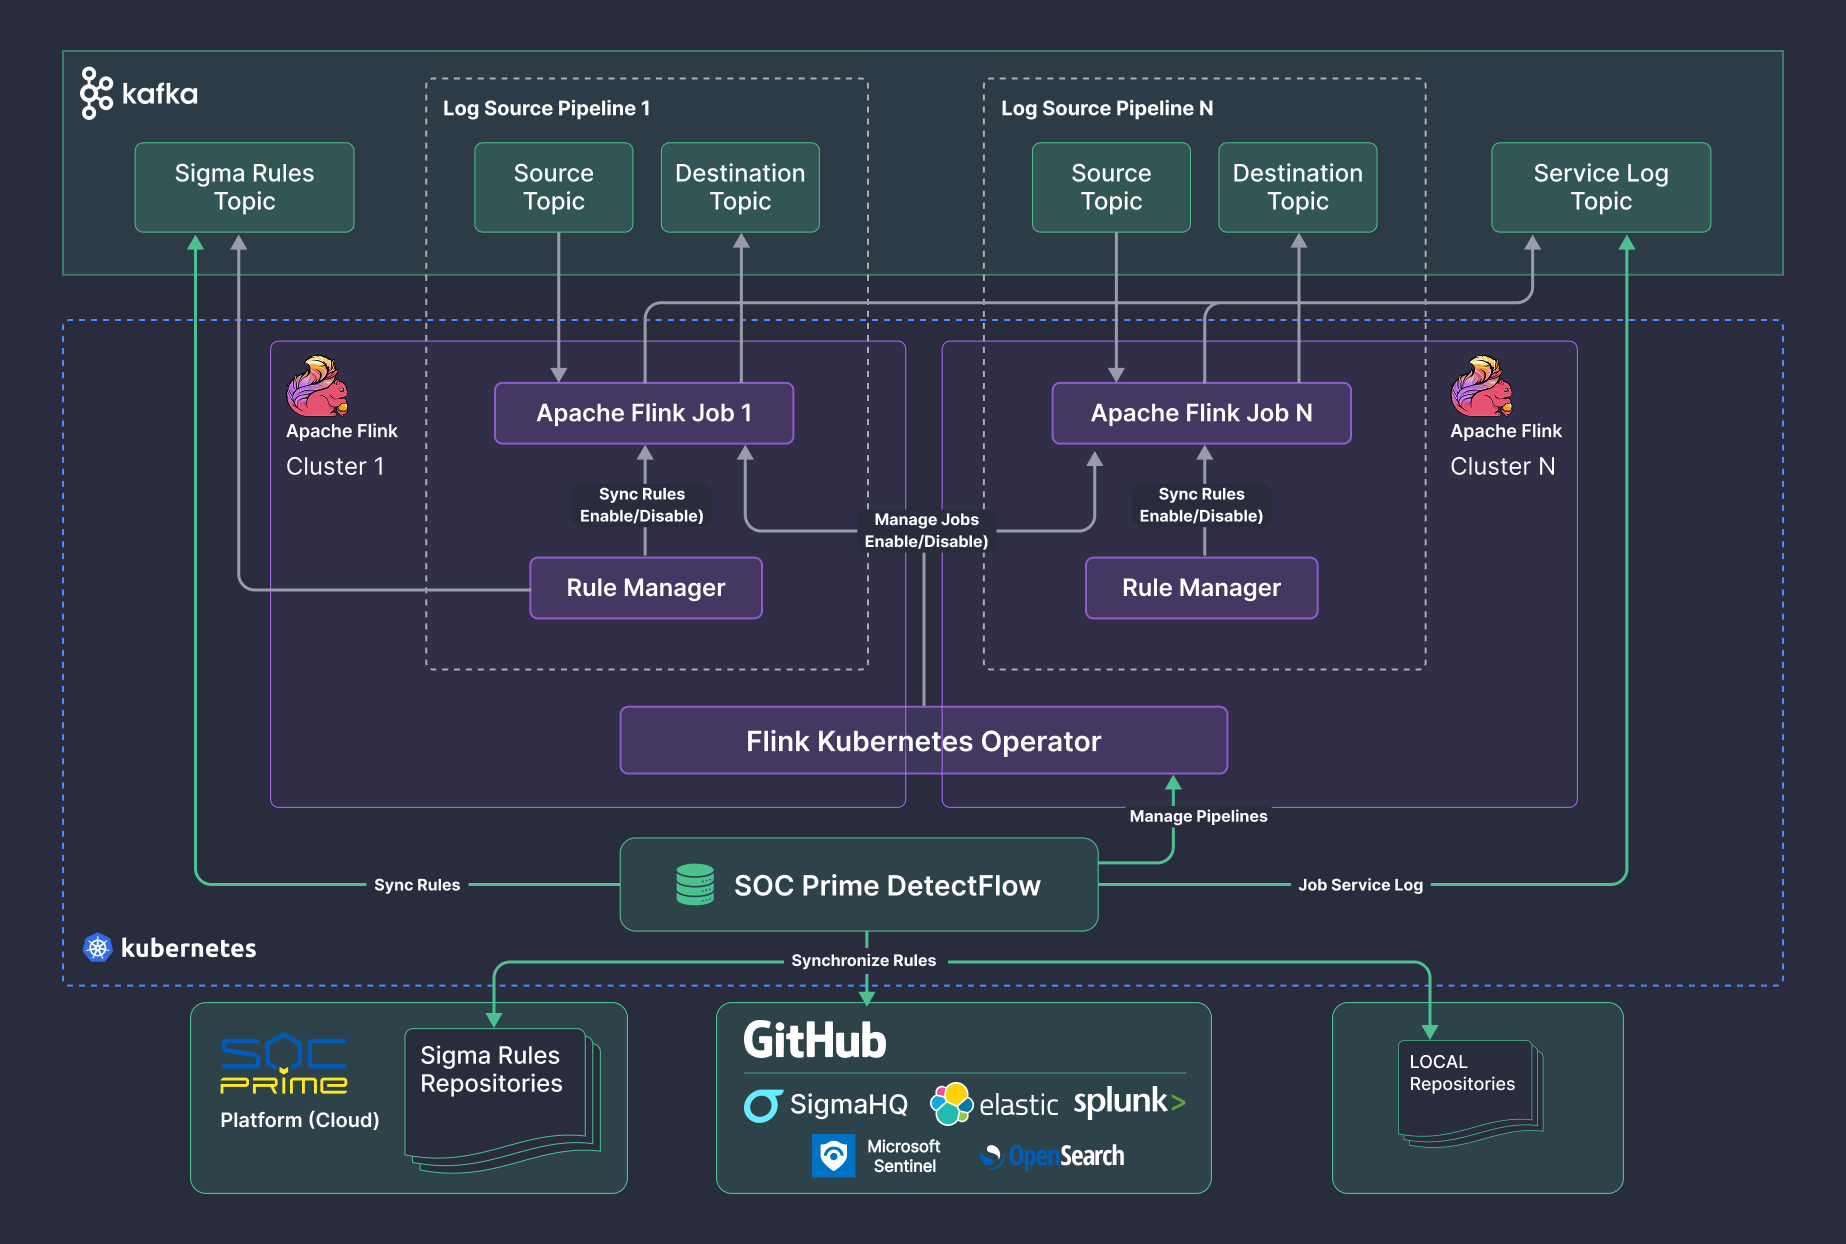Select the Service Log Topic box
The width and height of the screenshot is (1846, 1244).
pyautogui.click(x=1601, y=187)
